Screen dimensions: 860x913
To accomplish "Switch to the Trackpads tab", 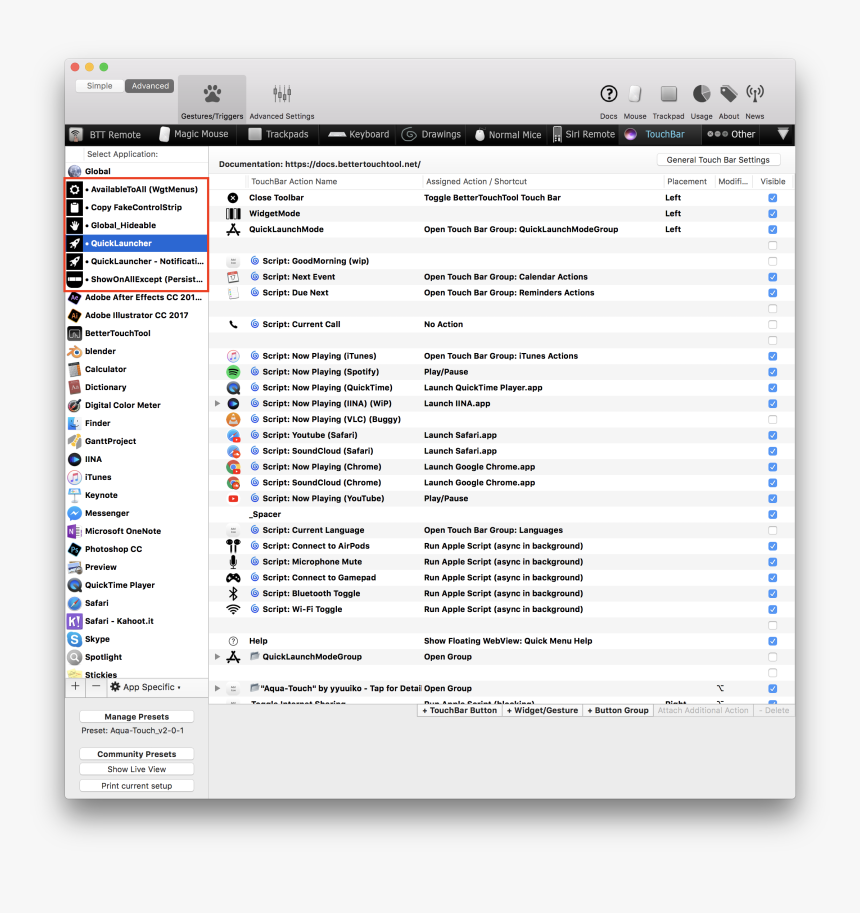I will tap(278, 135).
